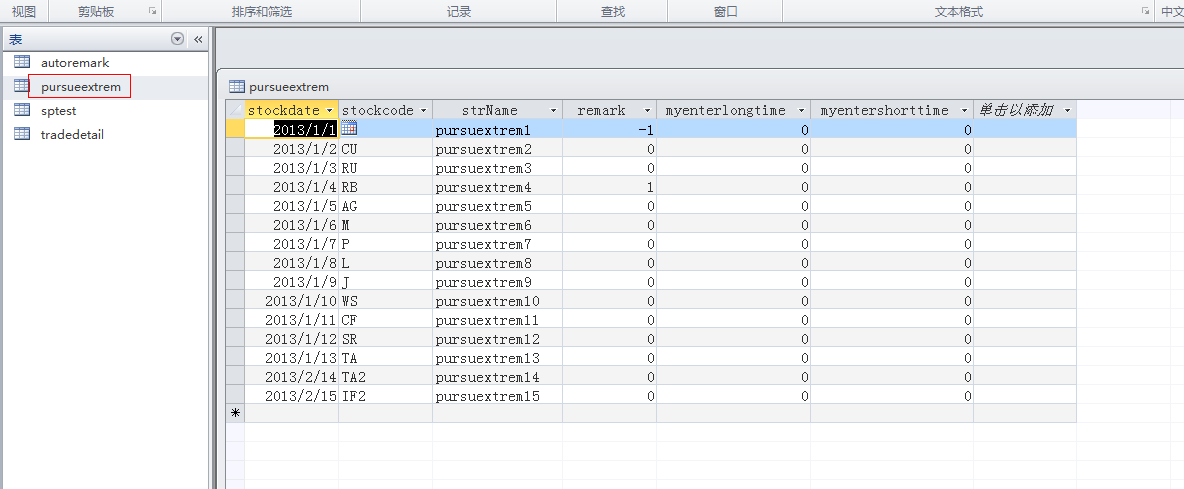Open the date picker calendar icon
Screen dimensions: 1184x489
click(x=349, y=129)
